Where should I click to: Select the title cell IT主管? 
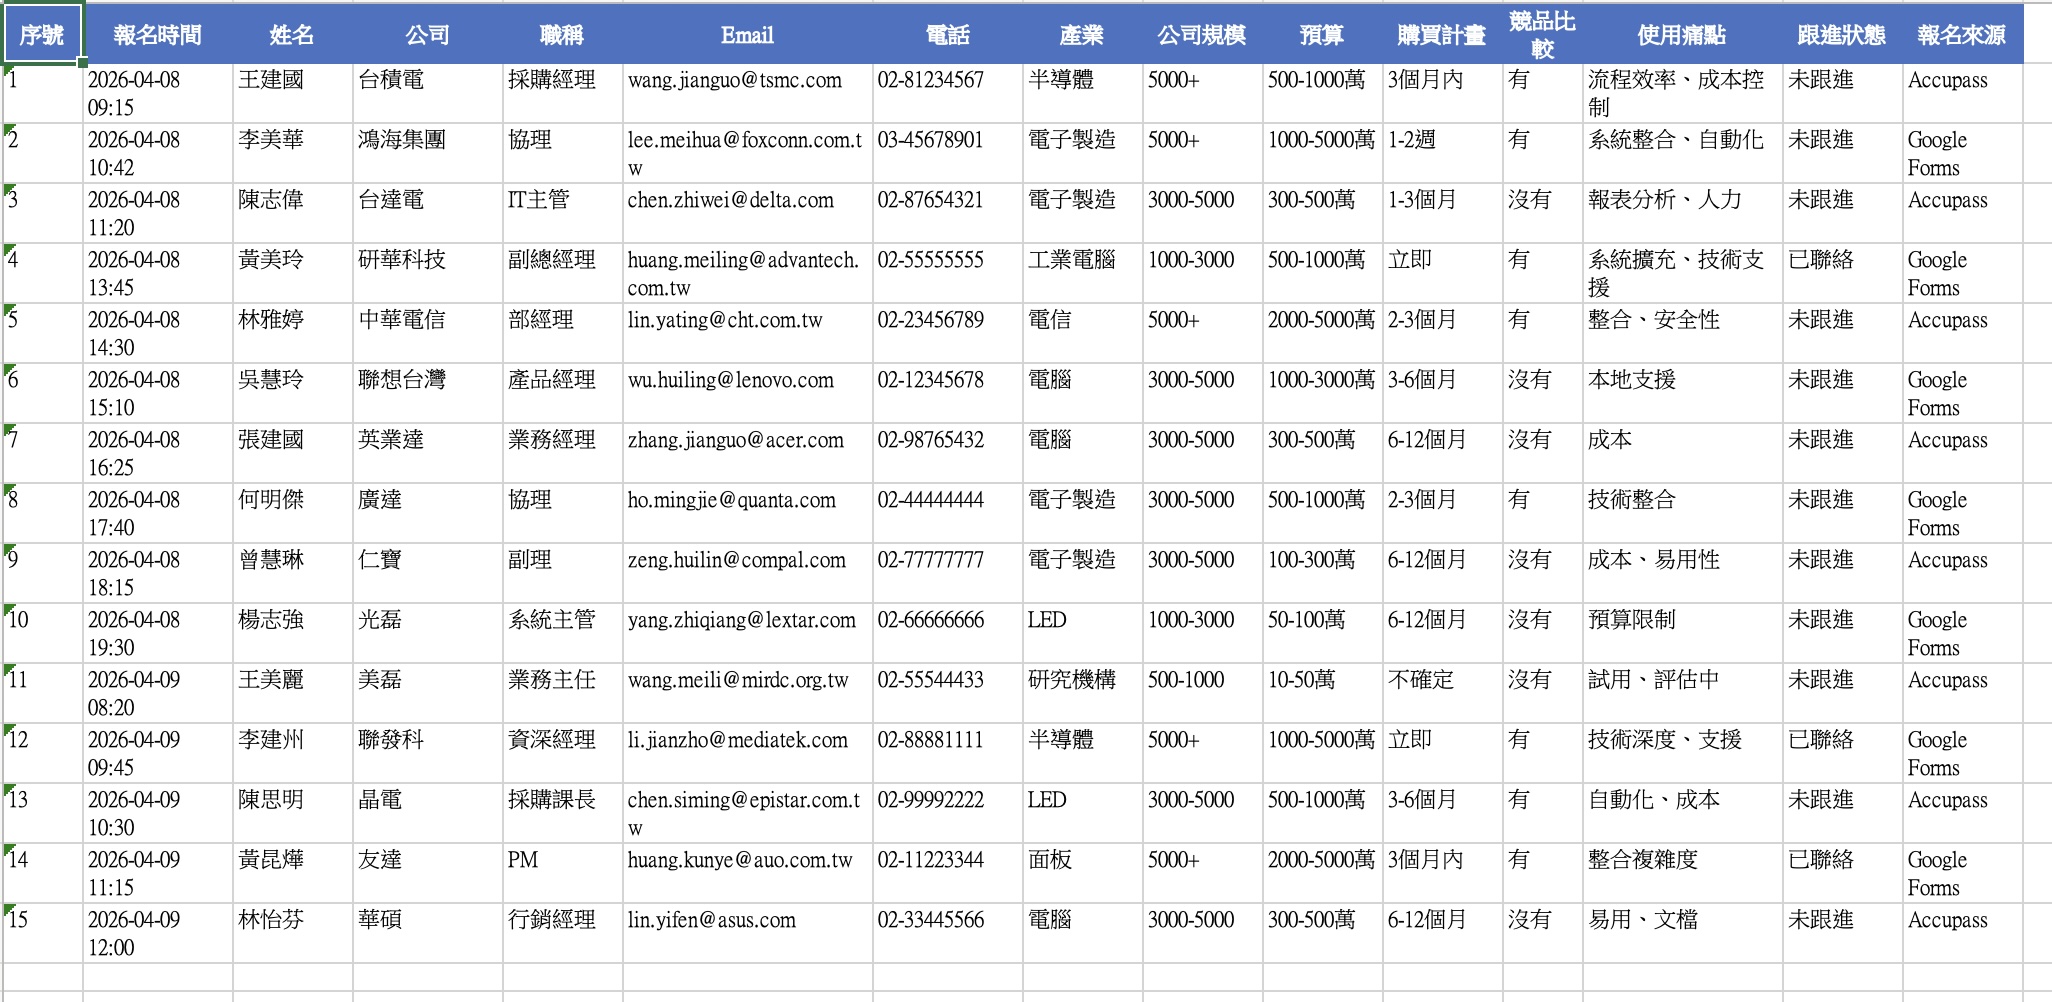(x=562, y=214)
